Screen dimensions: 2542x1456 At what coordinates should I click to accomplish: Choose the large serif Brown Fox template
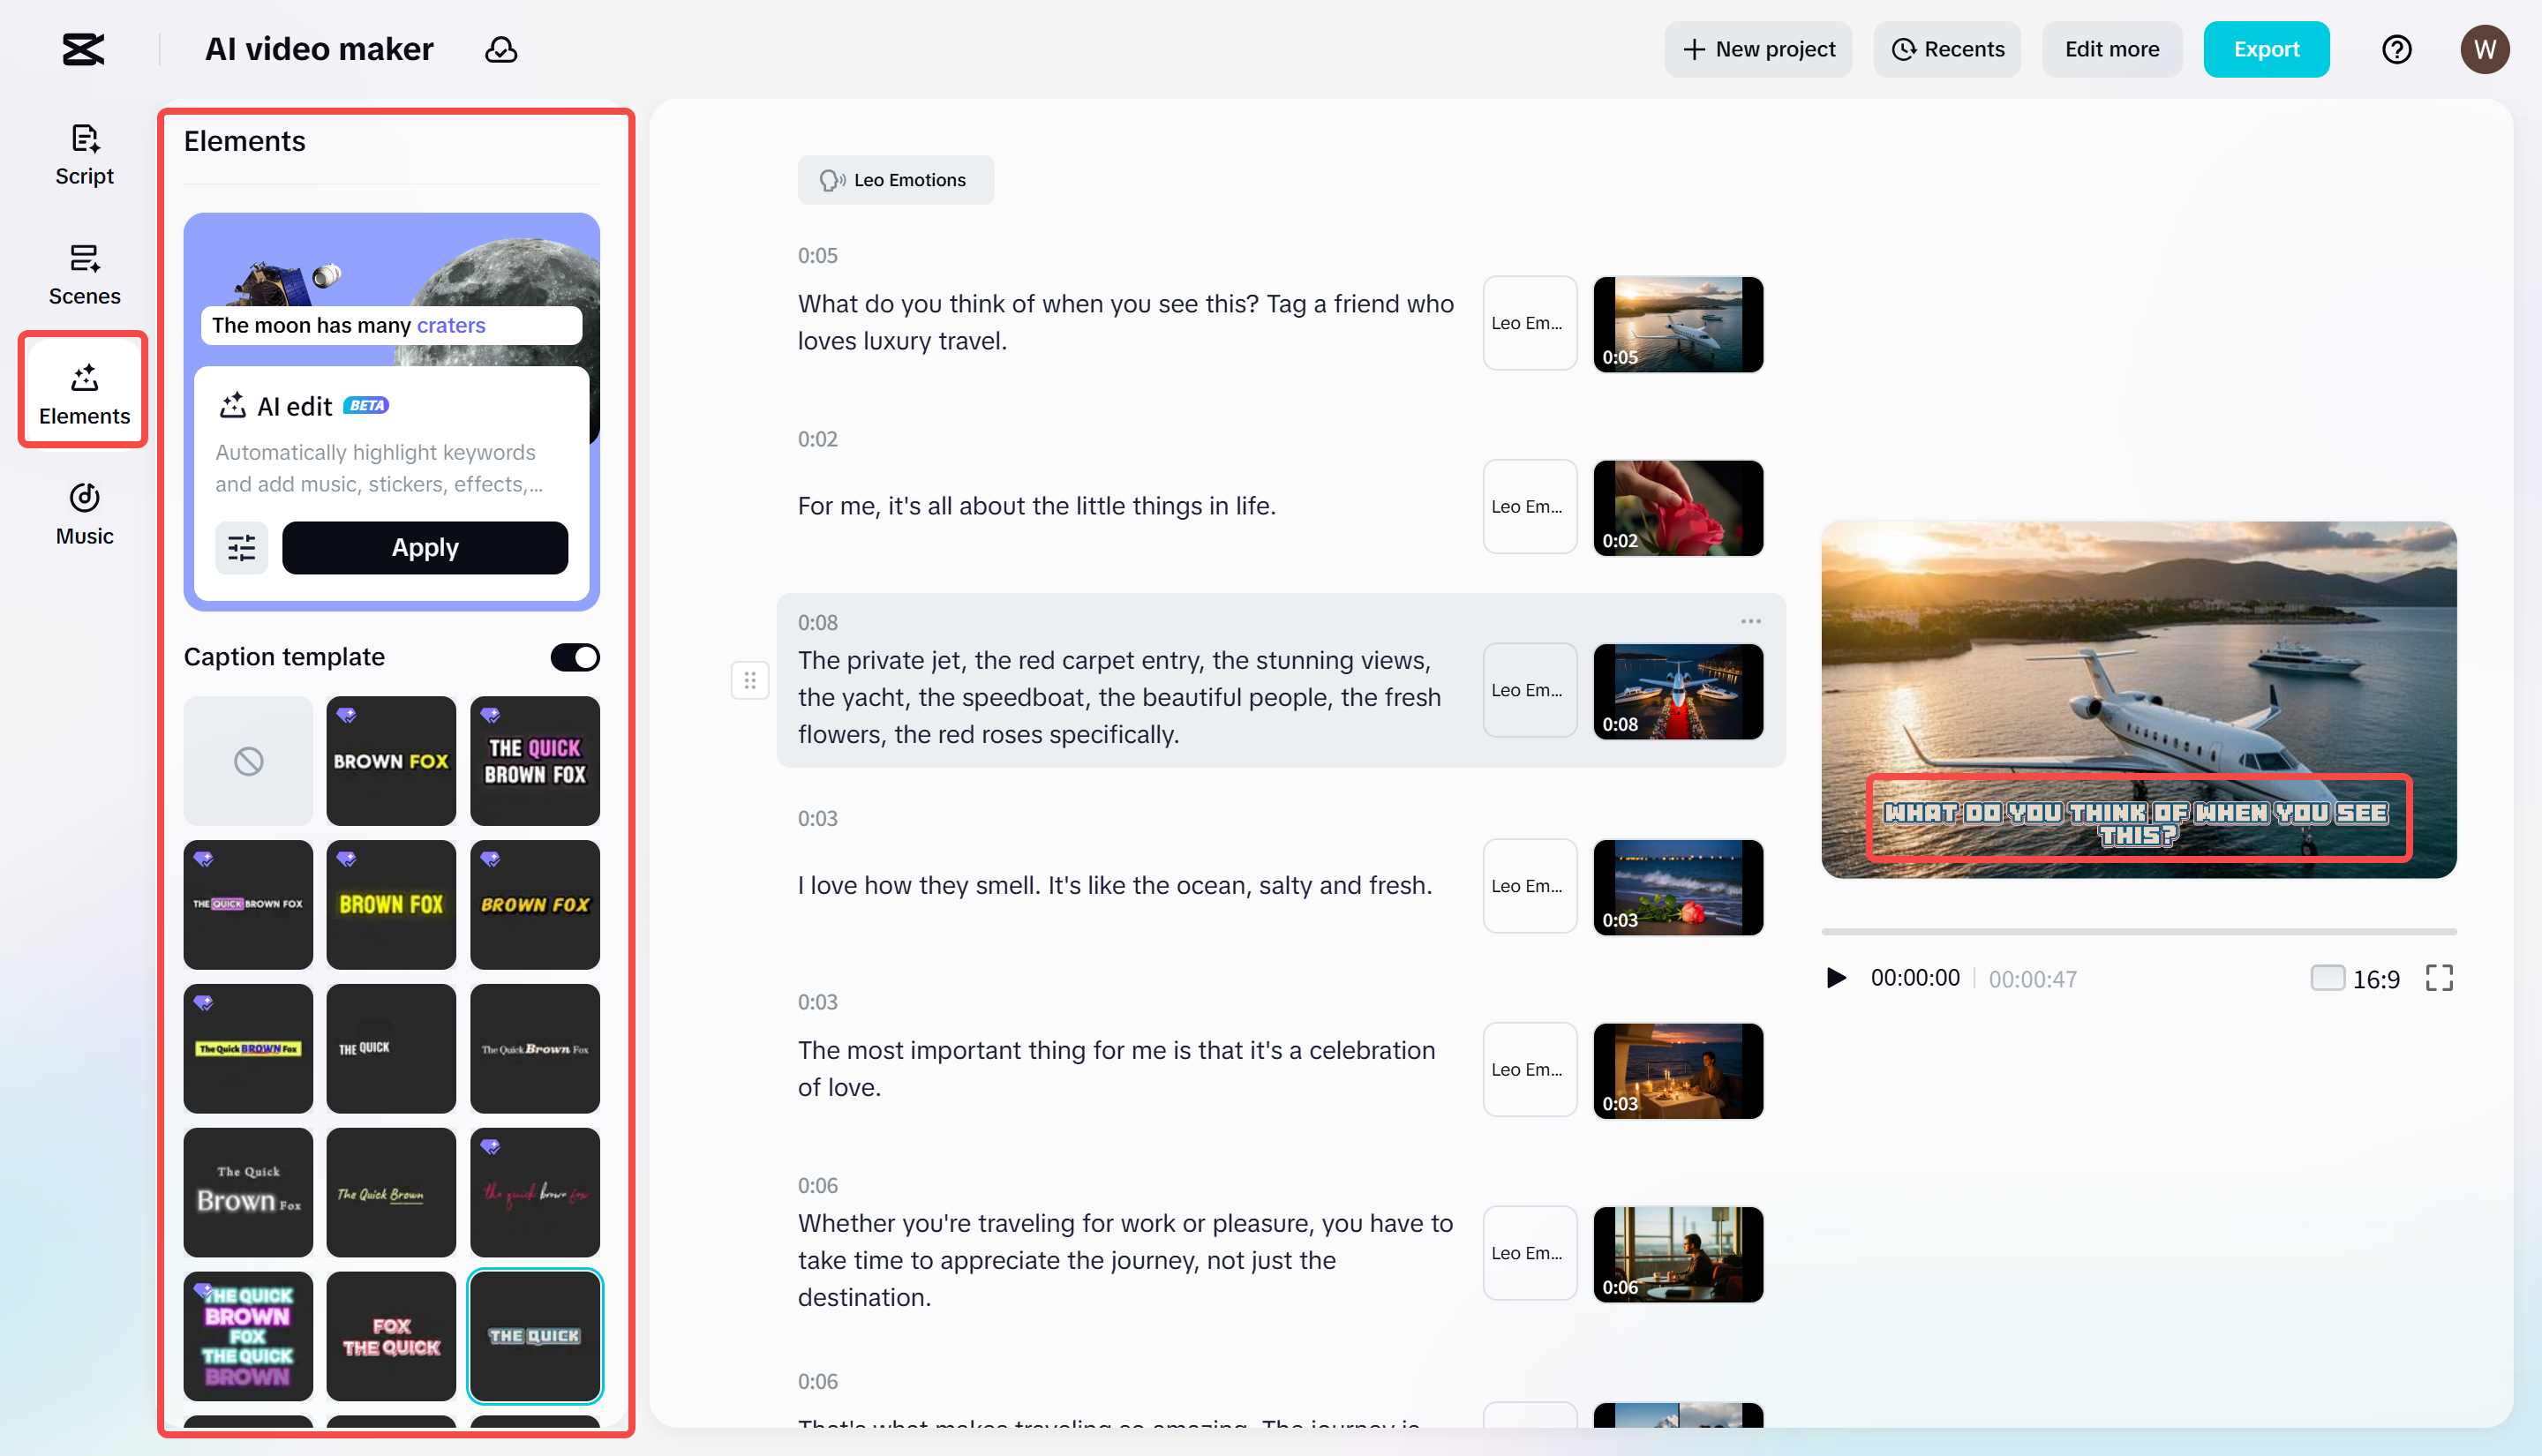pos(248,1193)
